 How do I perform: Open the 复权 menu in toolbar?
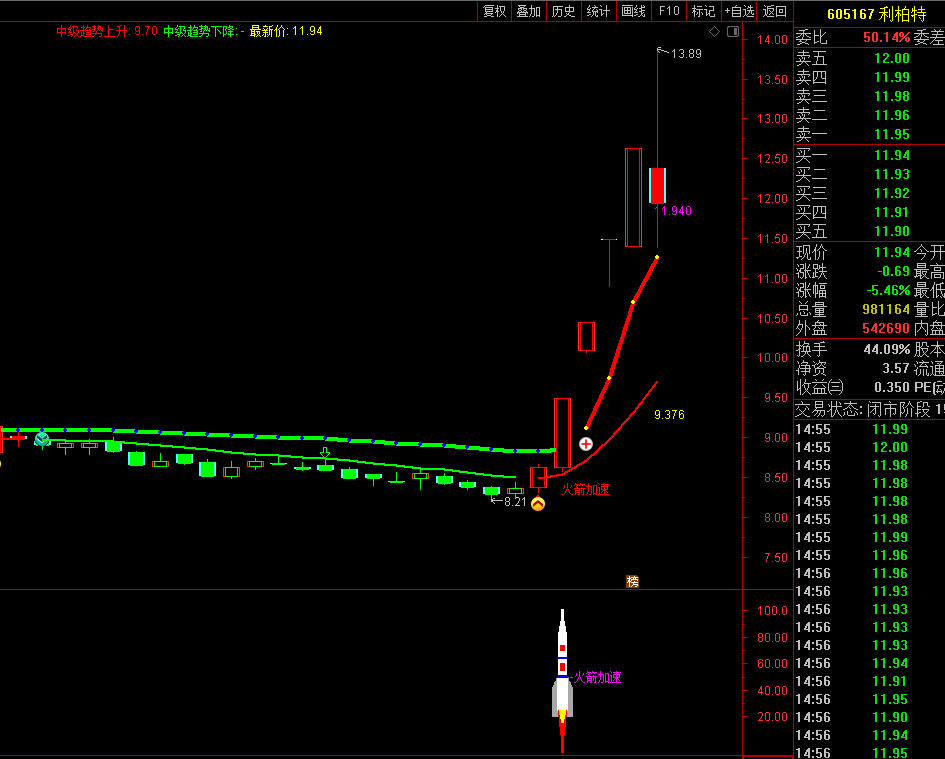495,11
